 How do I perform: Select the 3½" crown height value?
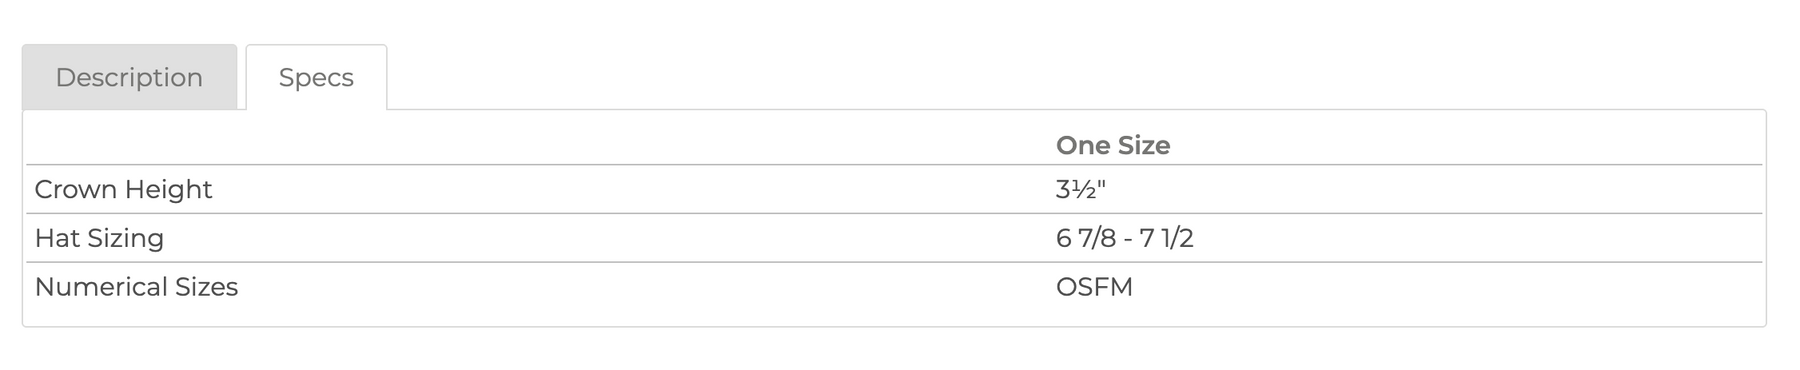tap(1080, 189)
